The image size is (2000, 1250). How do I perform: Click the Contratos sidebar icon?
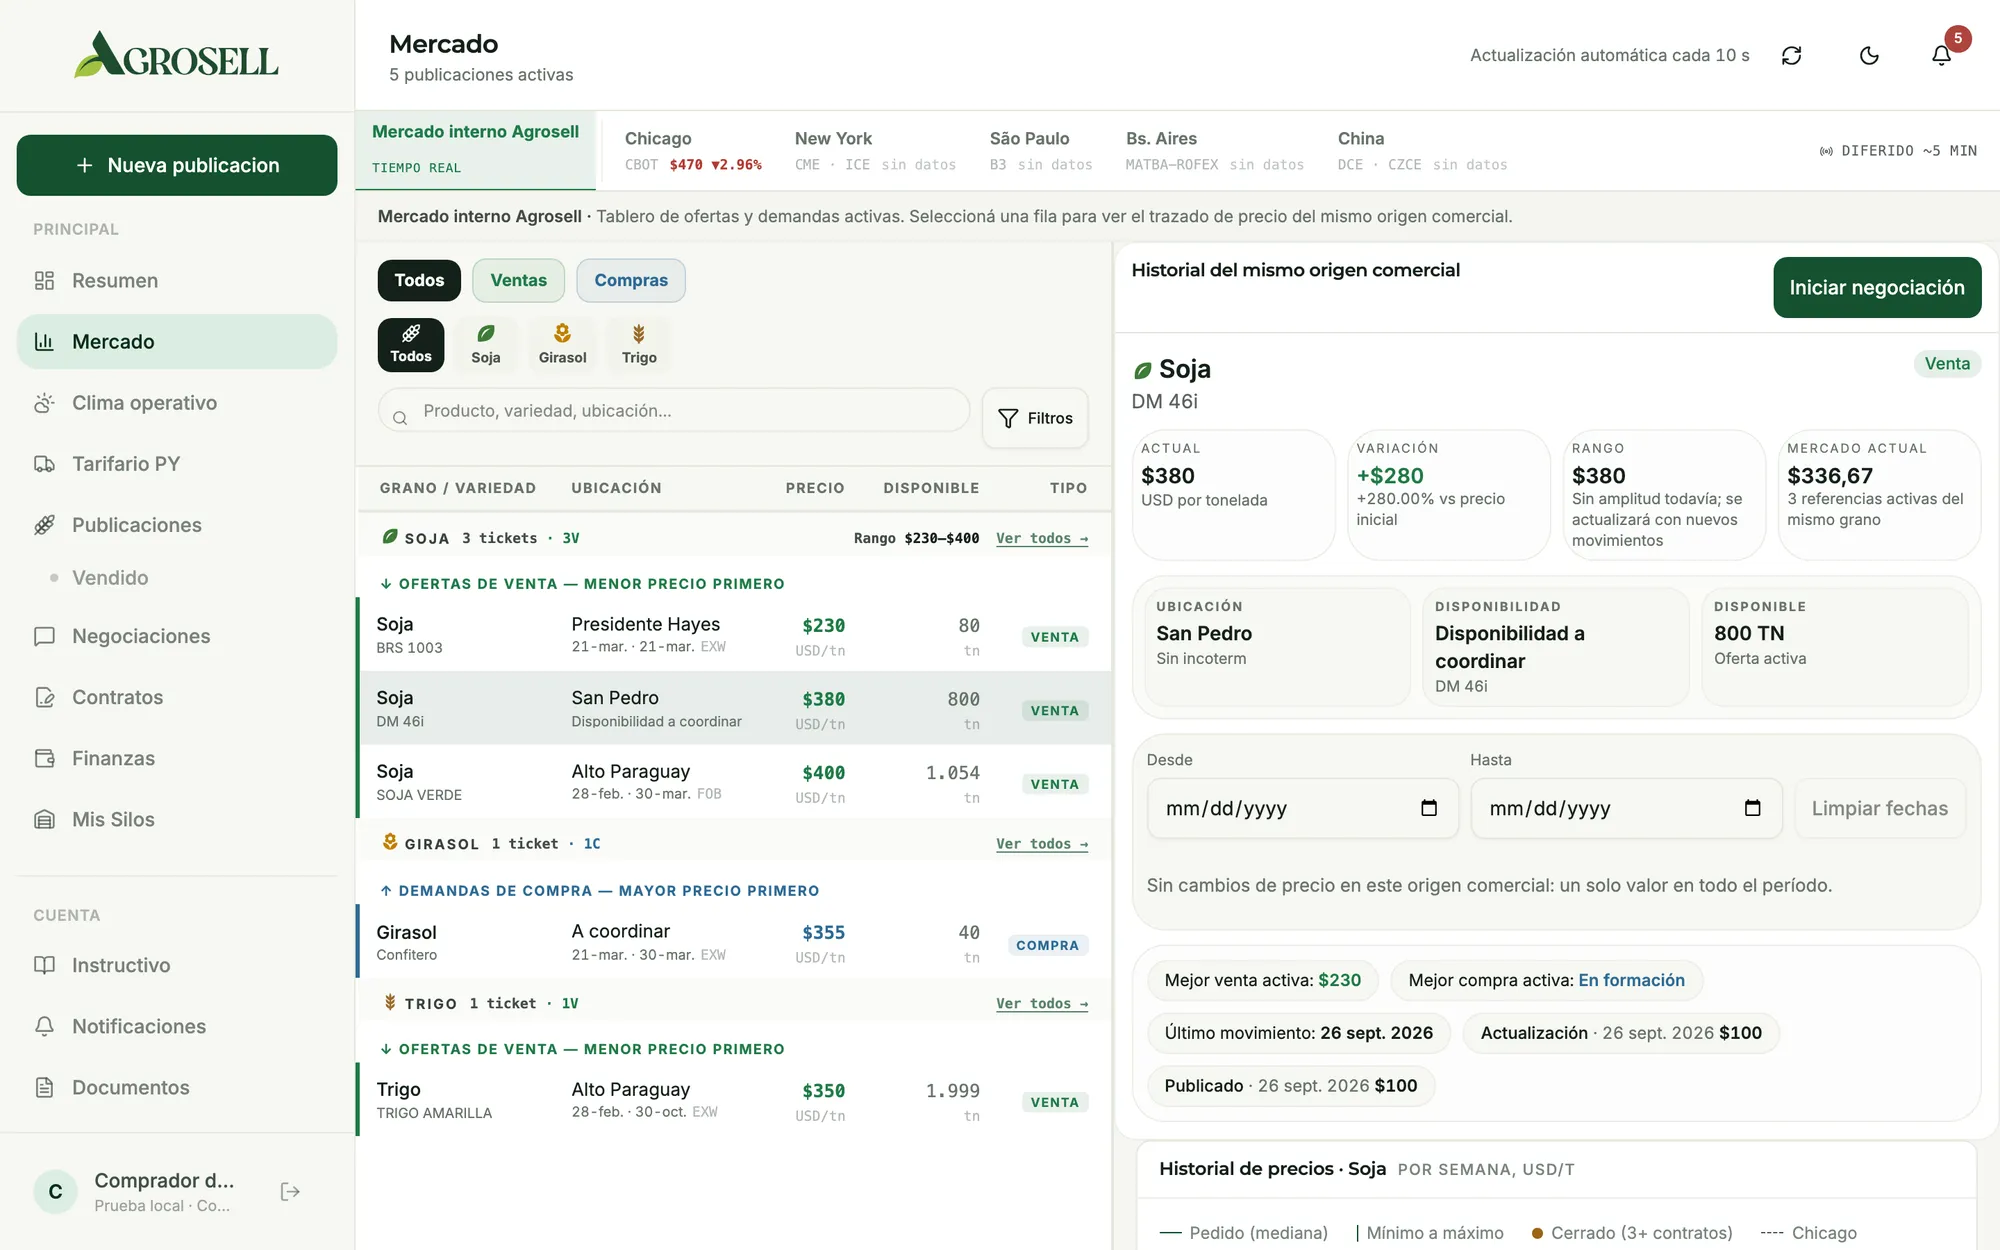click(x=44, y=697)
